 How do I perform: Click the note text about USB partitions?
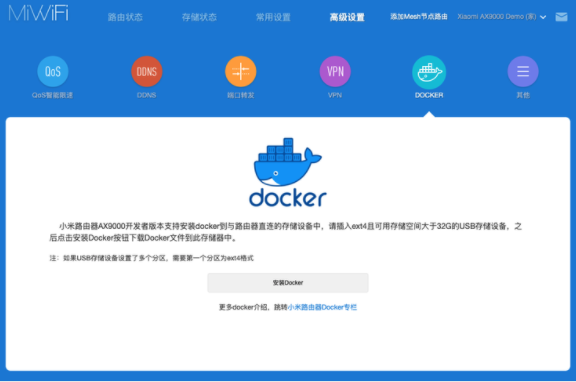click(x=151, y=258)
